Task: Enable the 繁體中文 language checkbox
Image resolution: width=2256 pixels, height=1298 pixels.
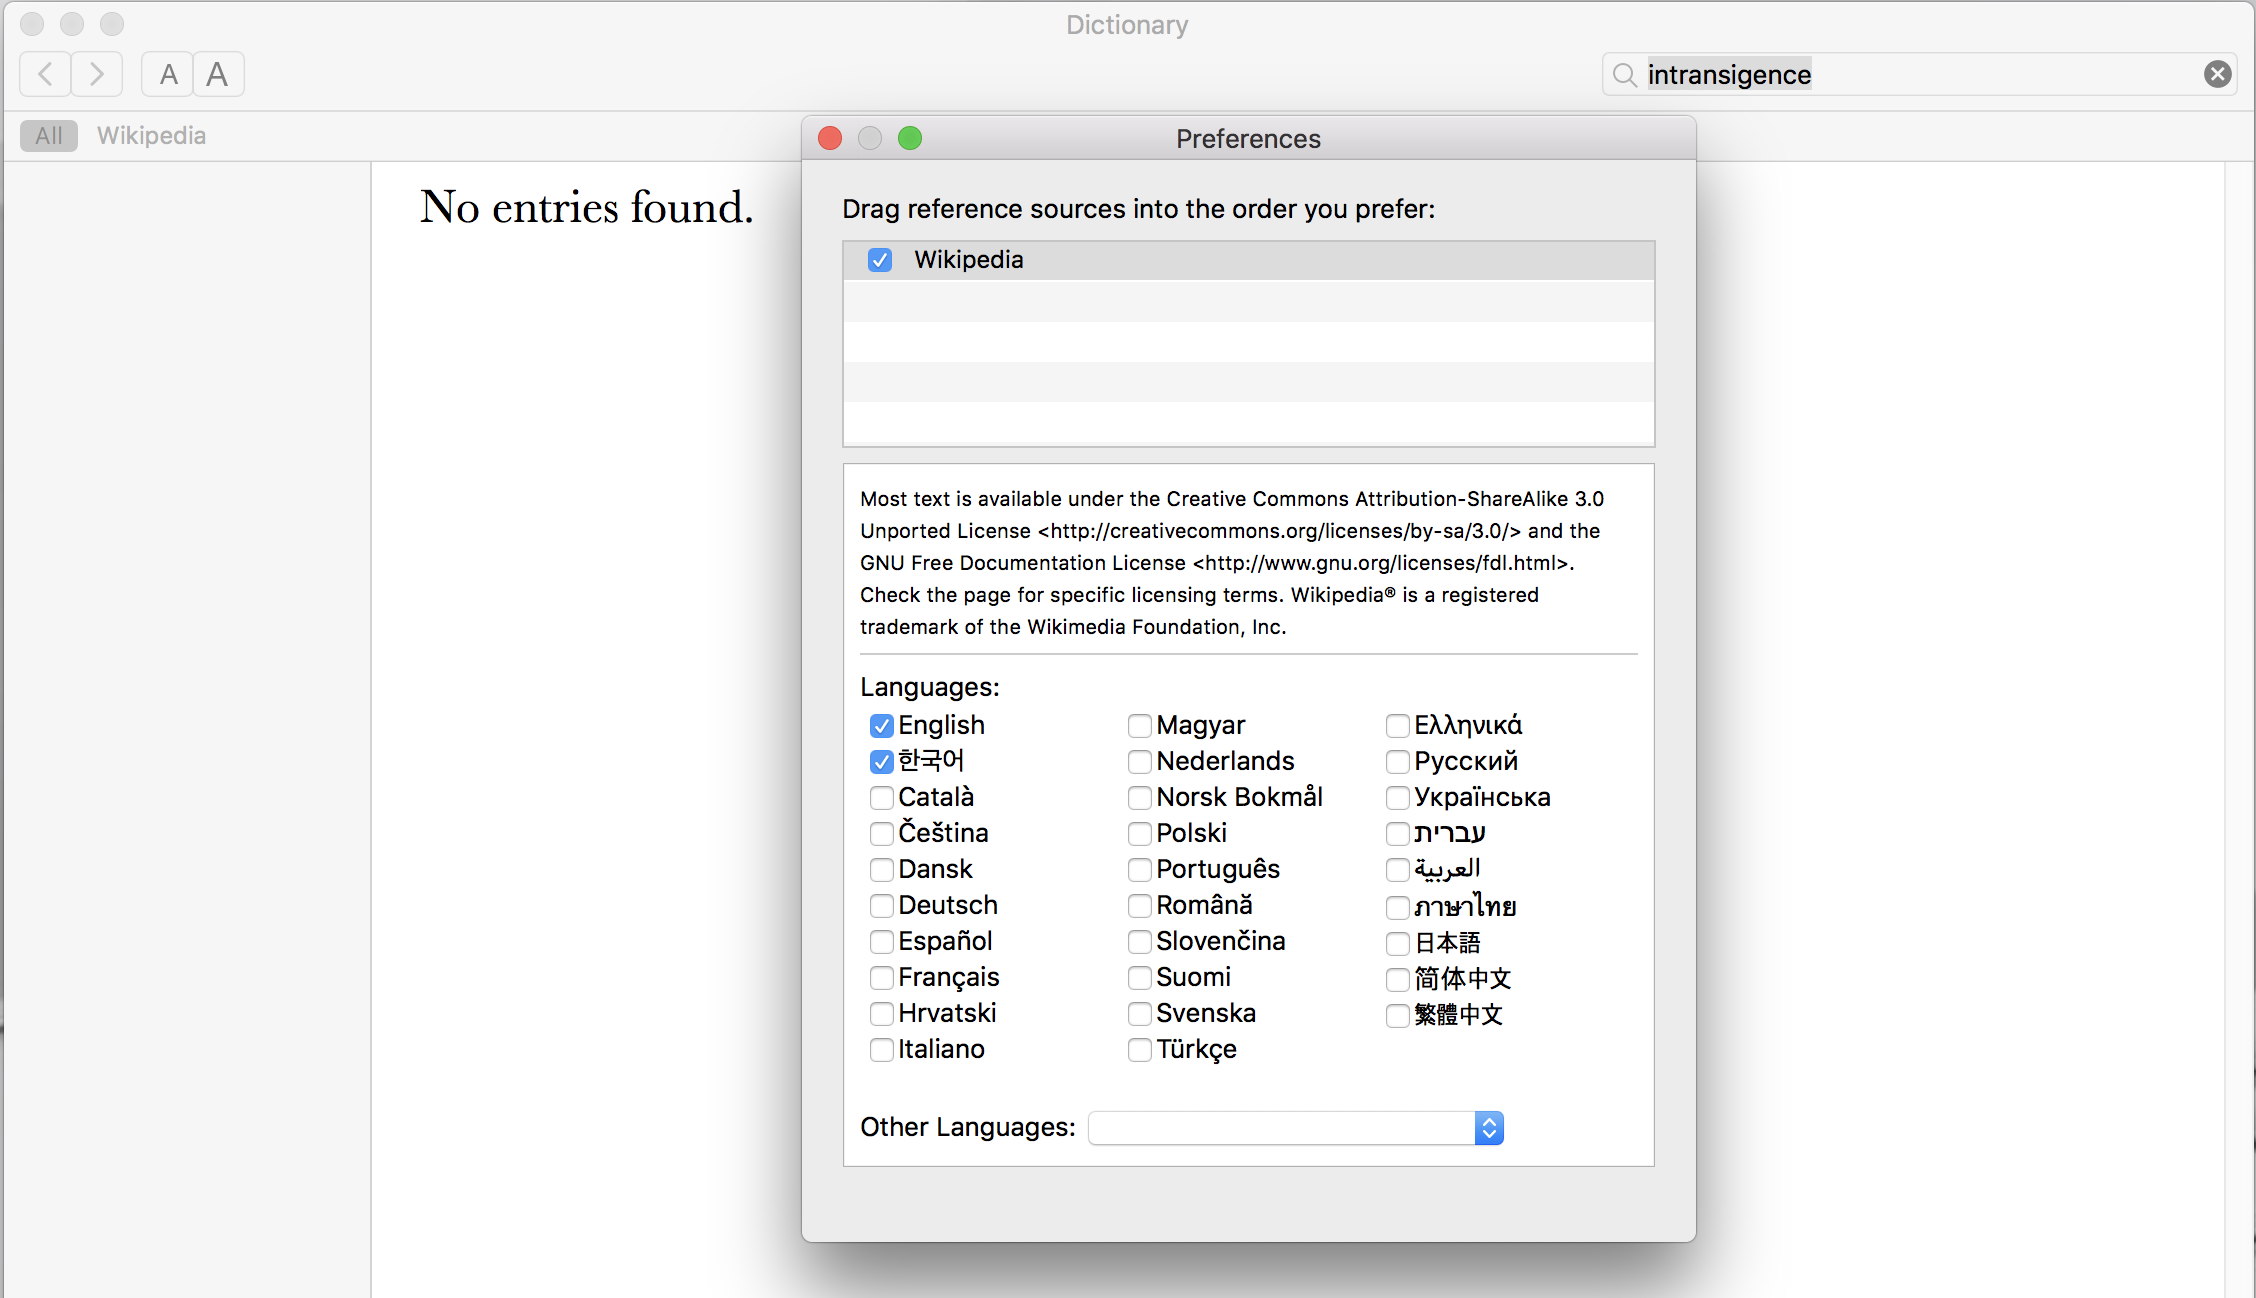Action: (1397, 1015)
